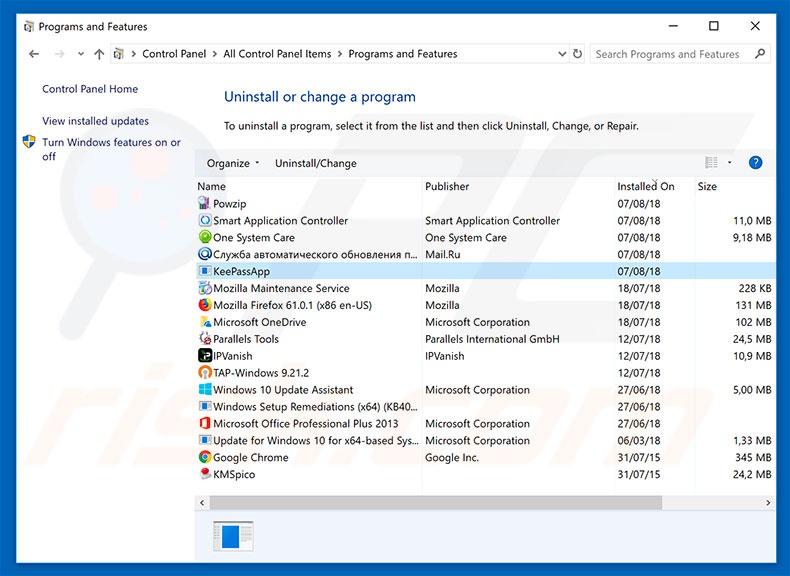Click the change view icon
This screenshot has height=576, width=790.
tap(711, 162)
